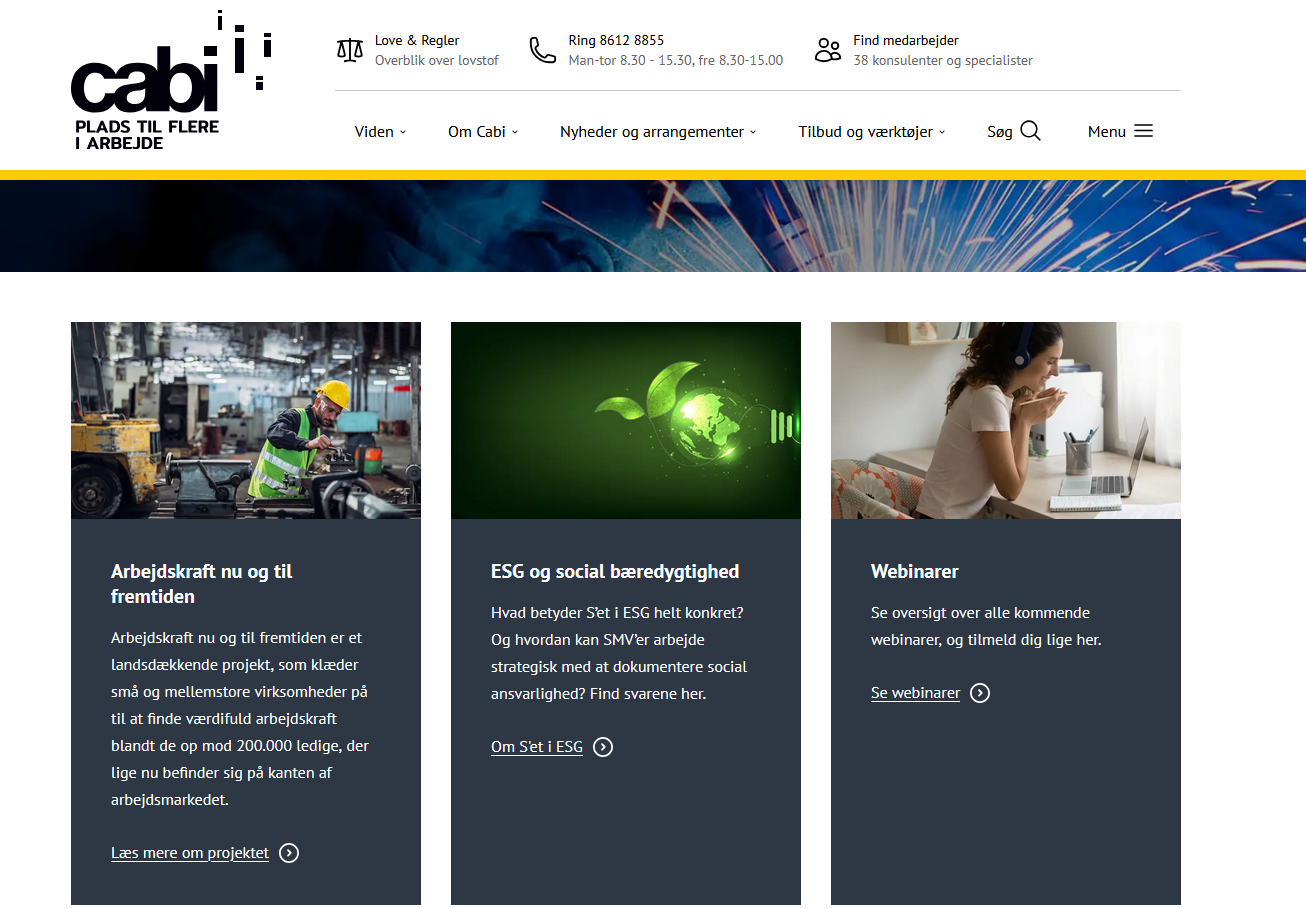
Task: Click the search magnifying glass icon
Action: pyautogui.click(x=1030, y=131)
